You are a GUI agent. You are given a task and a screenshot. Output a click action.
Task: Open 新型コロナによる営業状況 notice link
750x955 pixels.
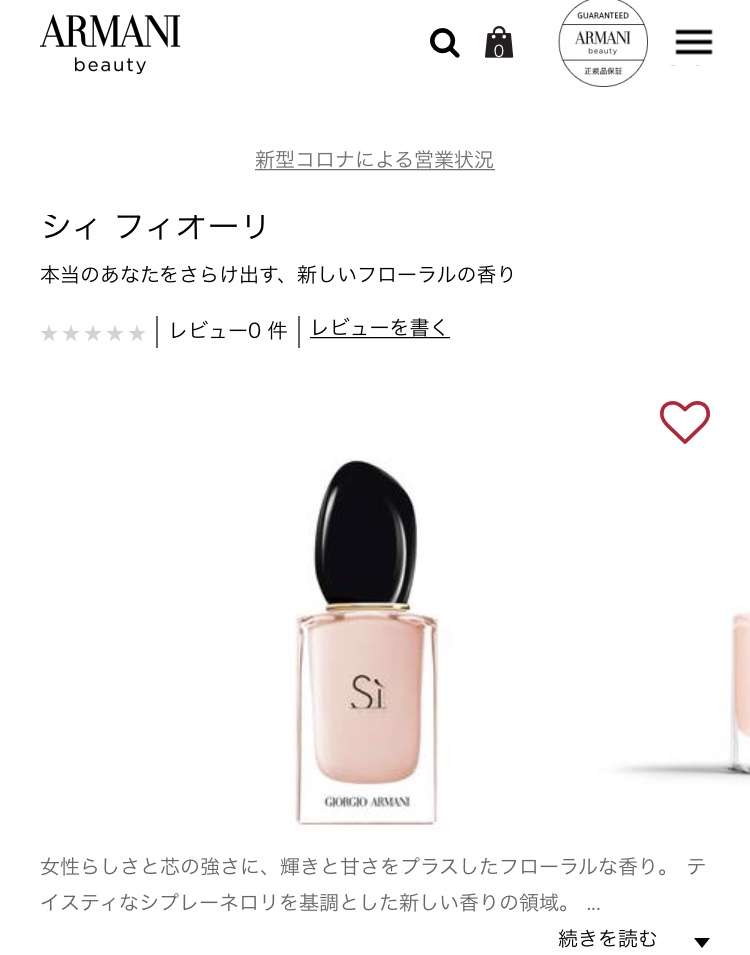coord(375,160)
